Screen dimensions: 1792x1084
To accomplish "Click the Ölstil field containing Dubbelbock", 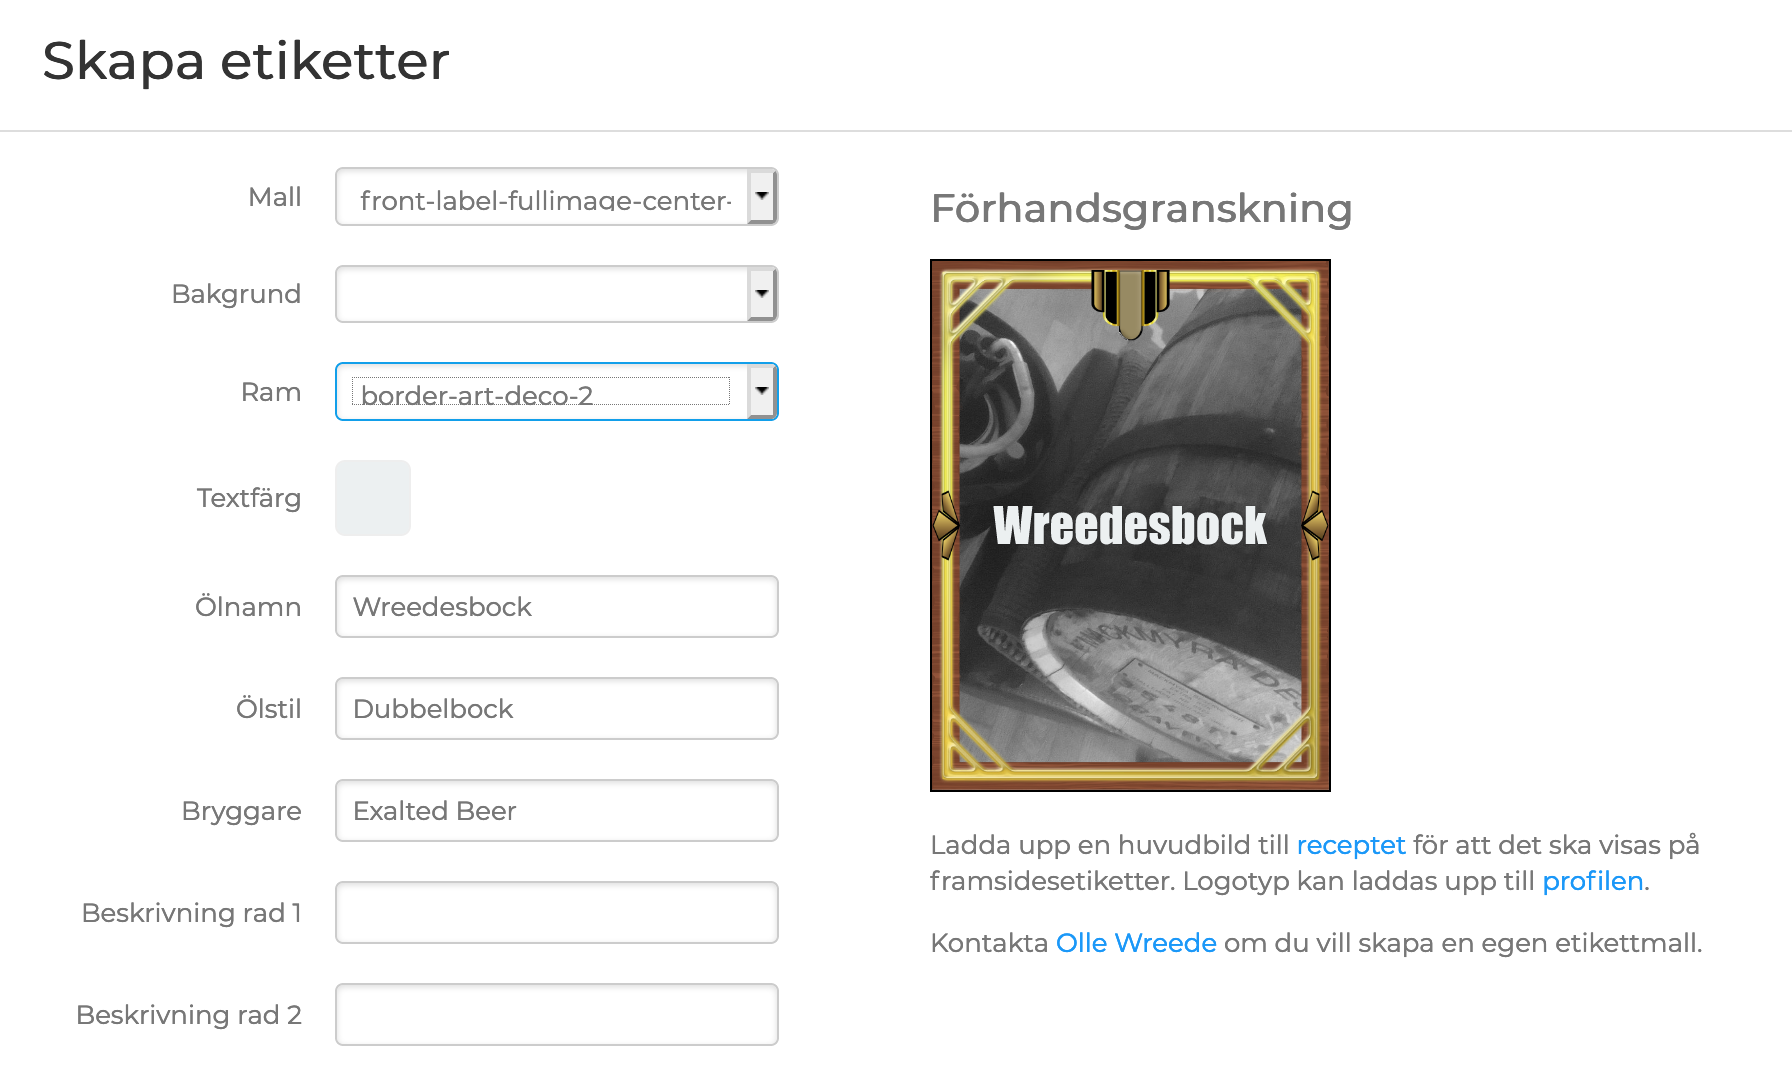I will pos(557,709).
